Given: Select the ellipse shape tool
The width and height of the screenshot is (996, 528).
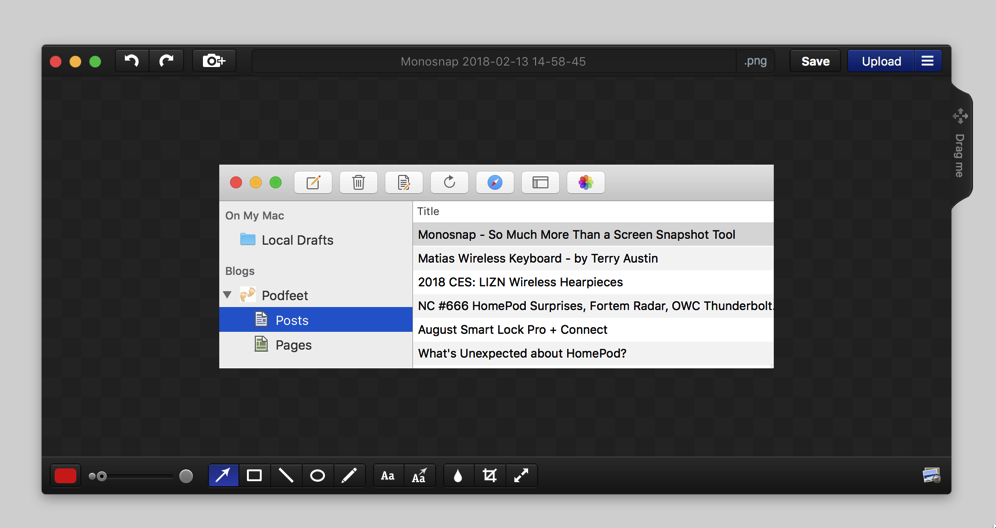Looking at the screenshot, I should (318, 476).
